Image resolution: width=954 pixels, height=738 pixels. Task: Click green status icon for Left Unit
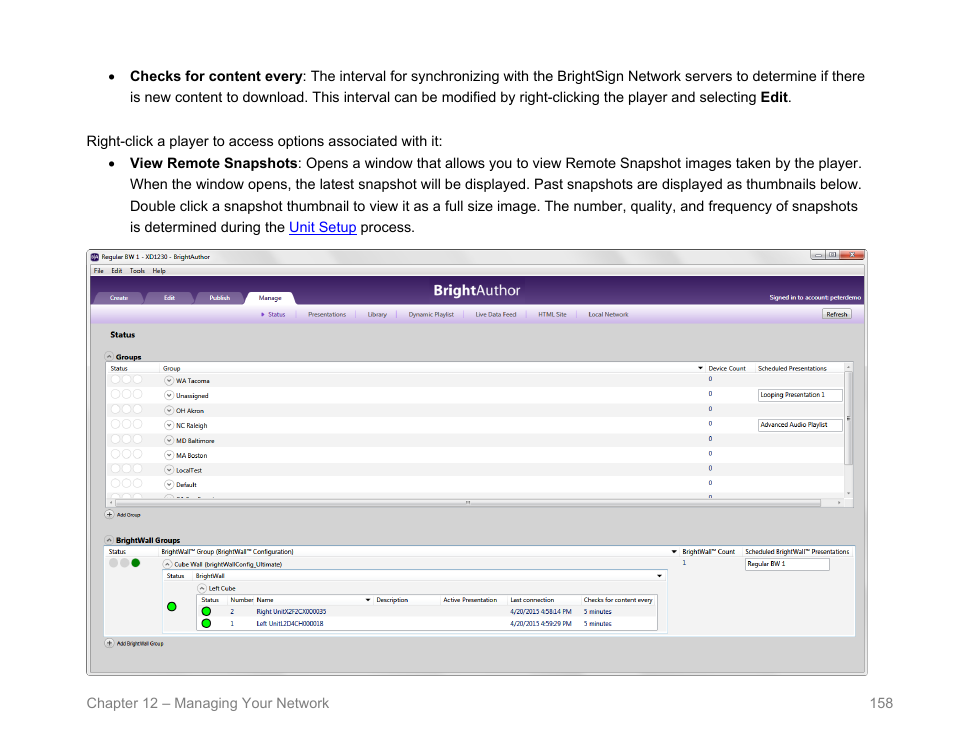pyautogui.click(x=206, y=624)
